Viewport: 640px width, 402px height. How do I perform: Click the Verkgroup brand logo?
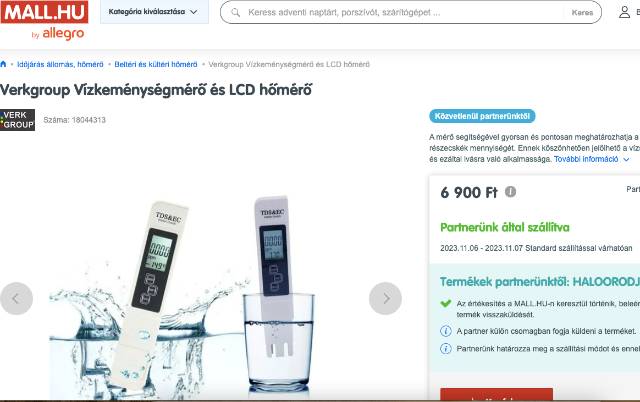click(x=18, y=120)
